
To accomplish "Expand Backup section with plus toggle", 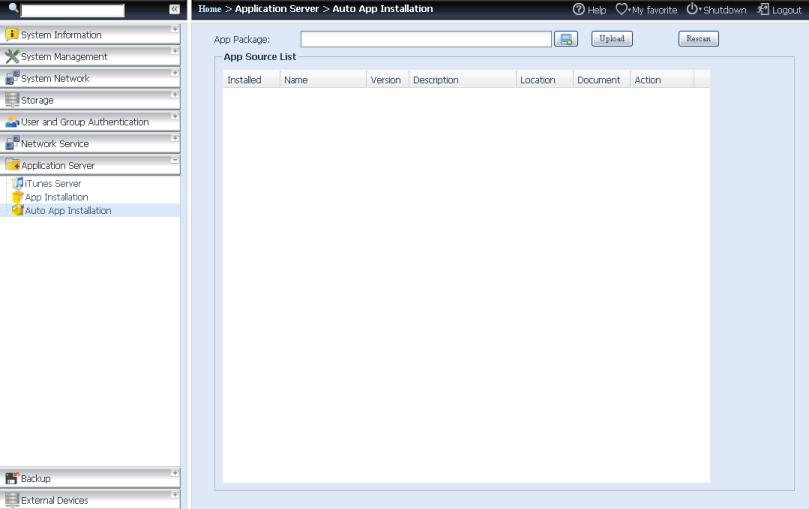I will tap(175, 473).
